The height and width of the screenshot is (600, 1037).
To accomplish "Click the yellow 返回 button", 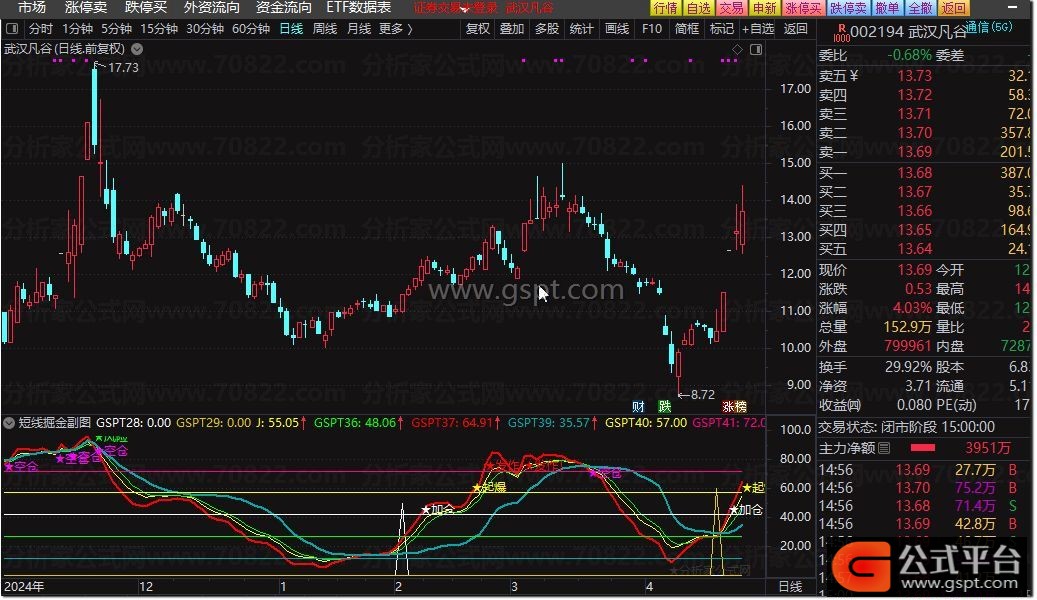I will (954, 8).
